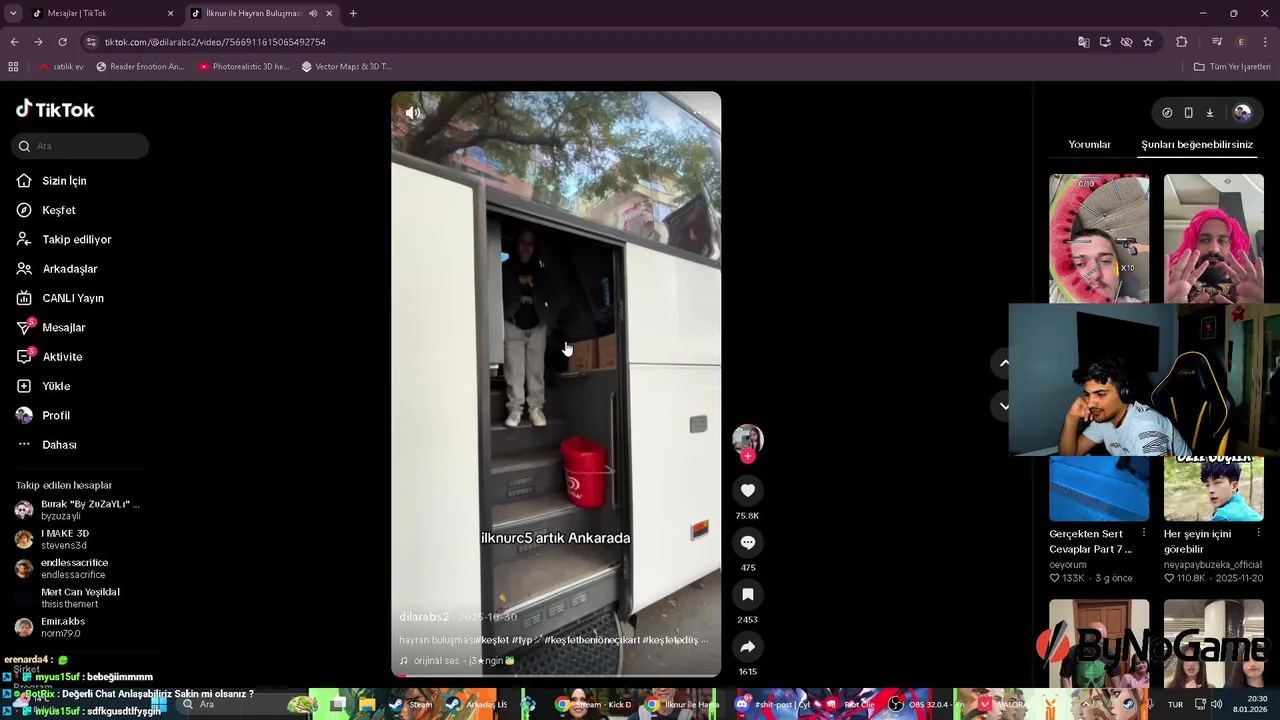The width and height of the screenshot is (1280, 720).
Task: Focus the TikTok Ara search field
Action: [x=81, y=146]
